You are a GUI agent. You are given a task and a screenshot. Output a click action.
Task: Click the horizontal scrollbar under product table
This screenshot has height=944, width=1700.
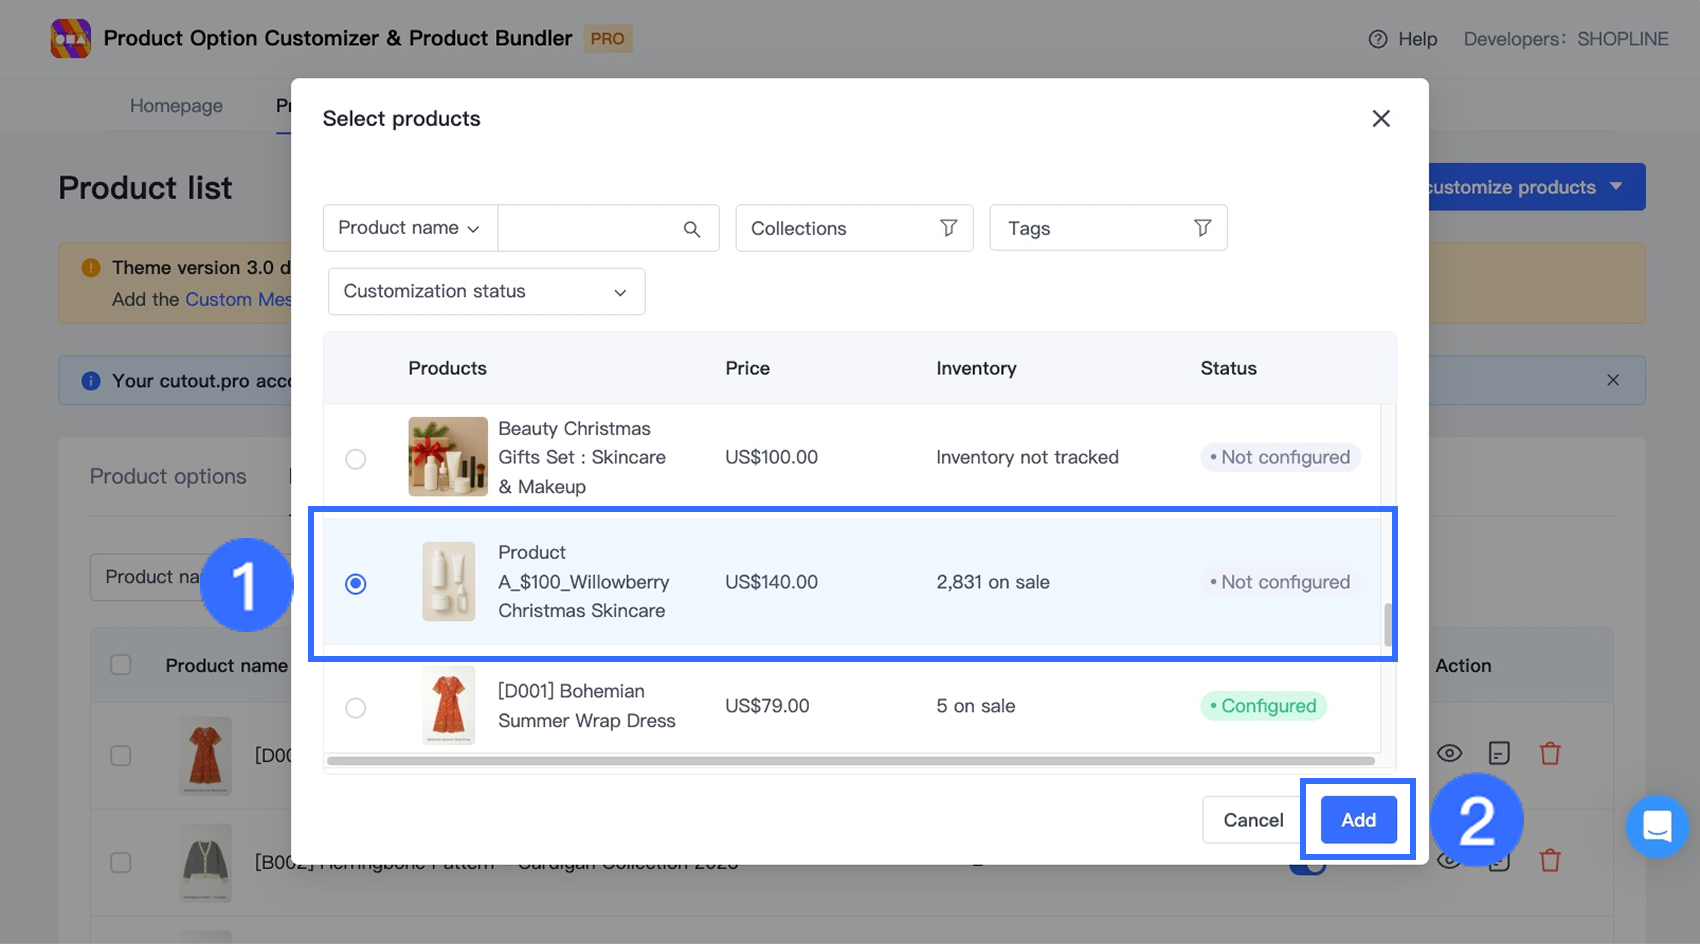(x=850, y=761)
